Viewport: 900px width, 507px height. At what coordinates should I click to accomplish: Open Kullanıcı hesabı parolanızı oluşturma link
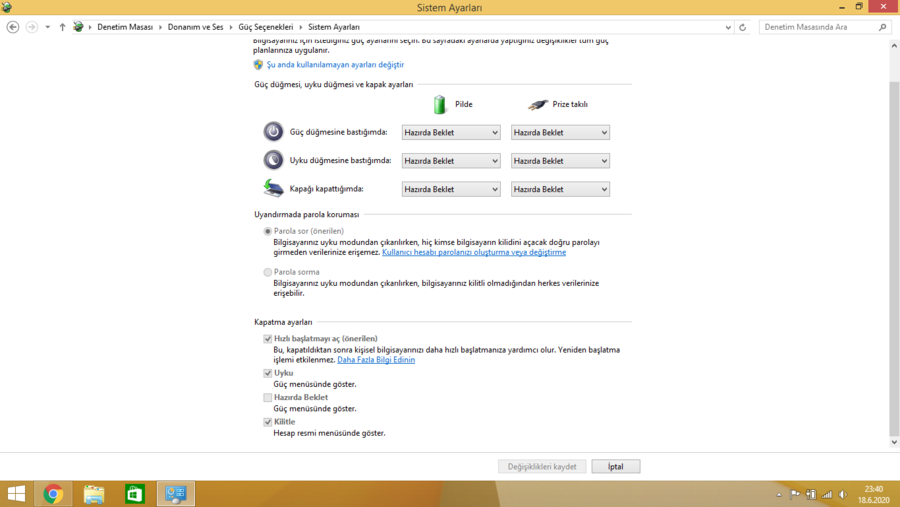(474, 253)
